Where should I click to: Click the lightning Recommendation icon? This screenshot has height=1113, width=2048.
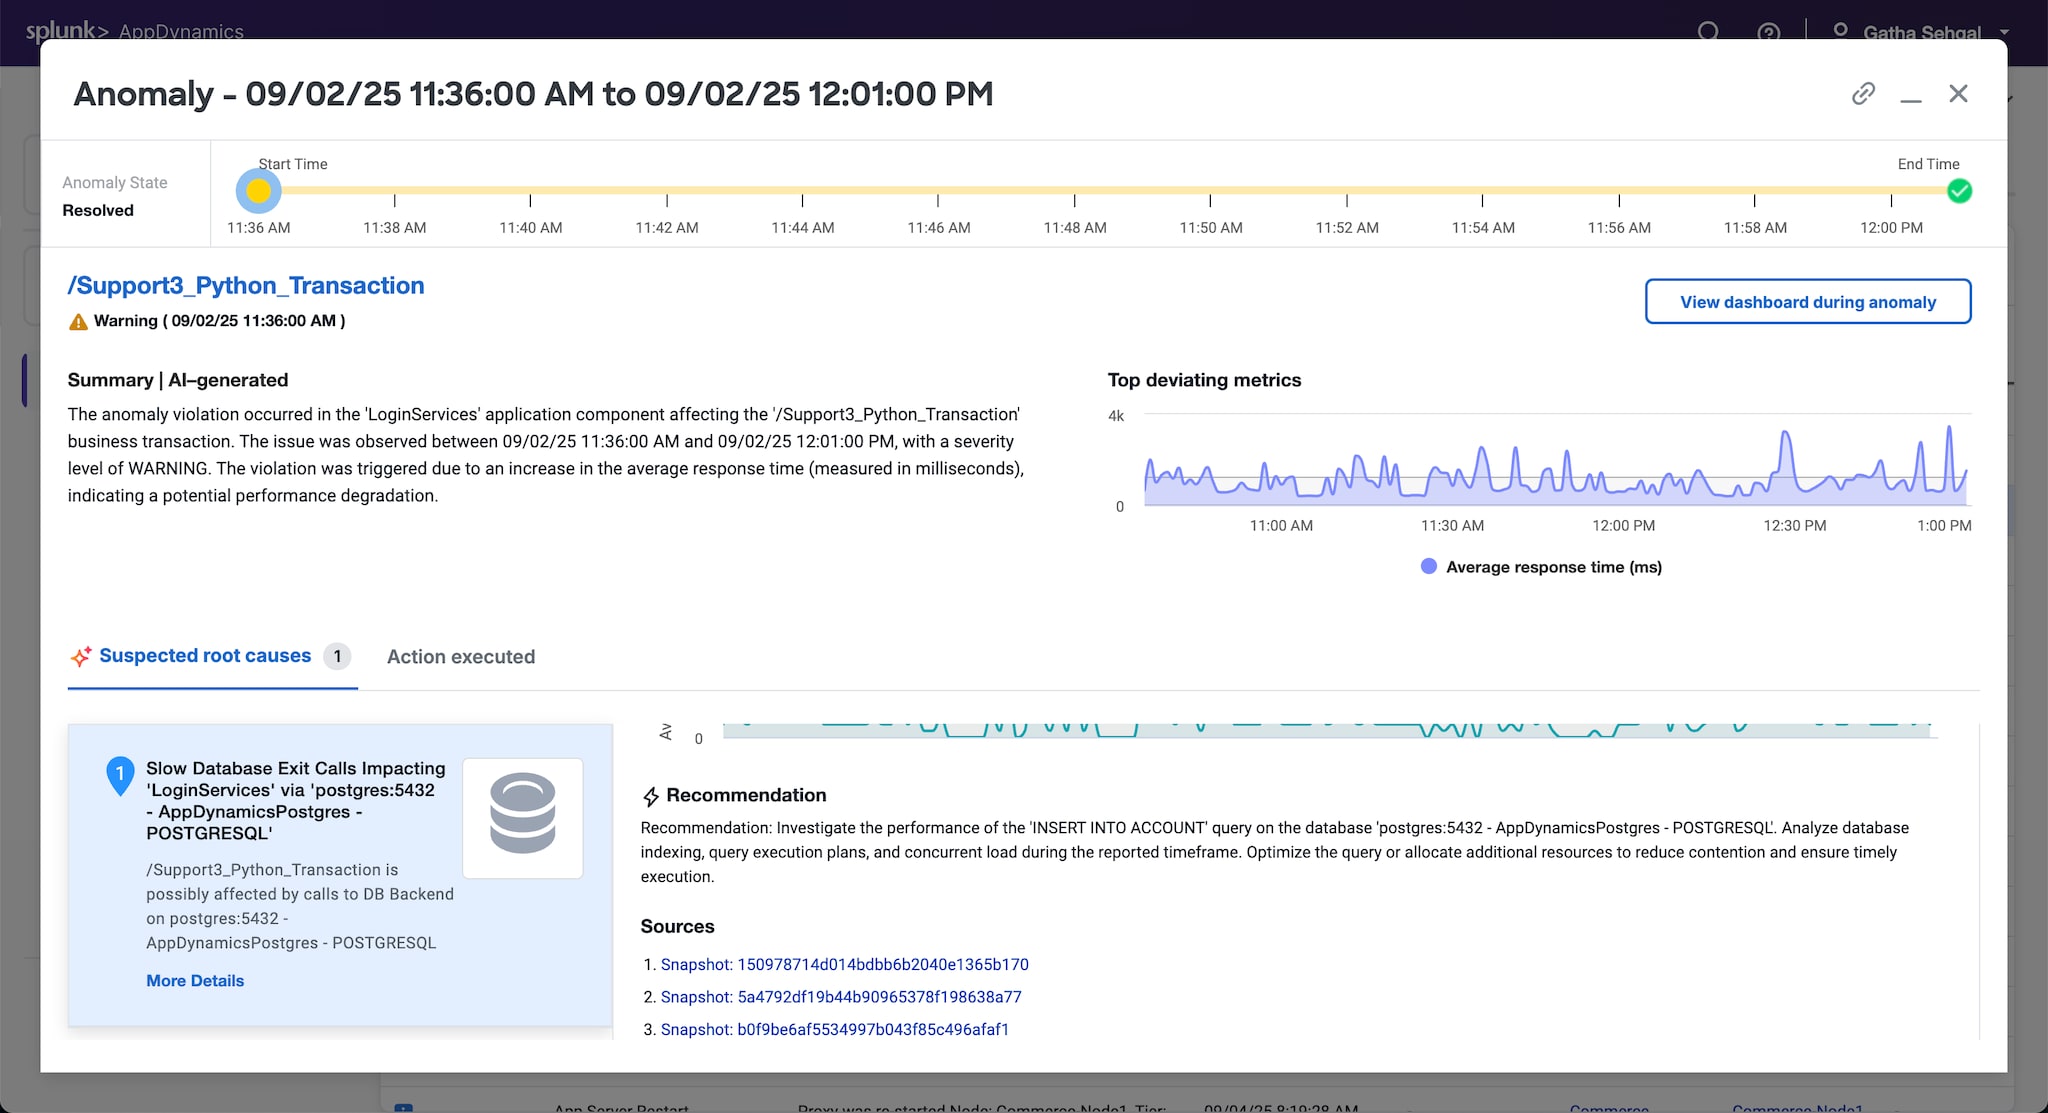651,797
